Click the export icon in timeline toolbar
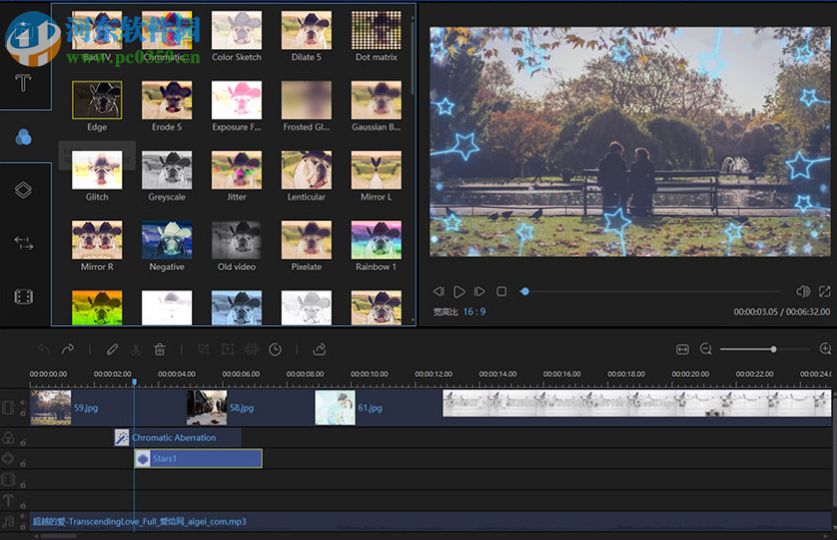 pyautogui.click(x=319, y=349)
